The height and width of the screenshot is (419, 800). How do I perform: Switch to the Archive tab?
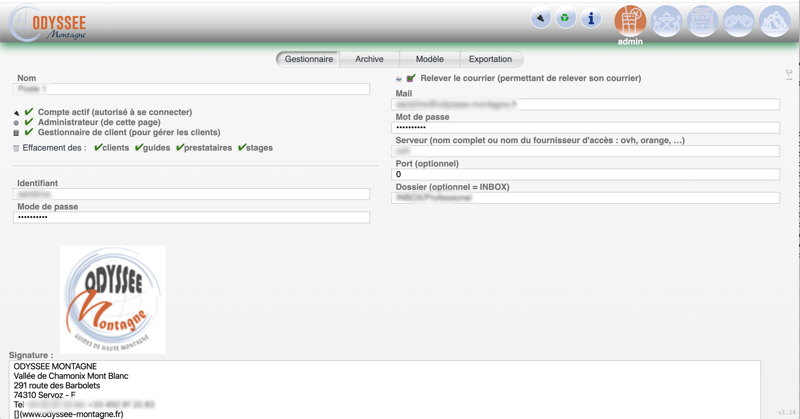pyautogui.click(x=369, y=59)
